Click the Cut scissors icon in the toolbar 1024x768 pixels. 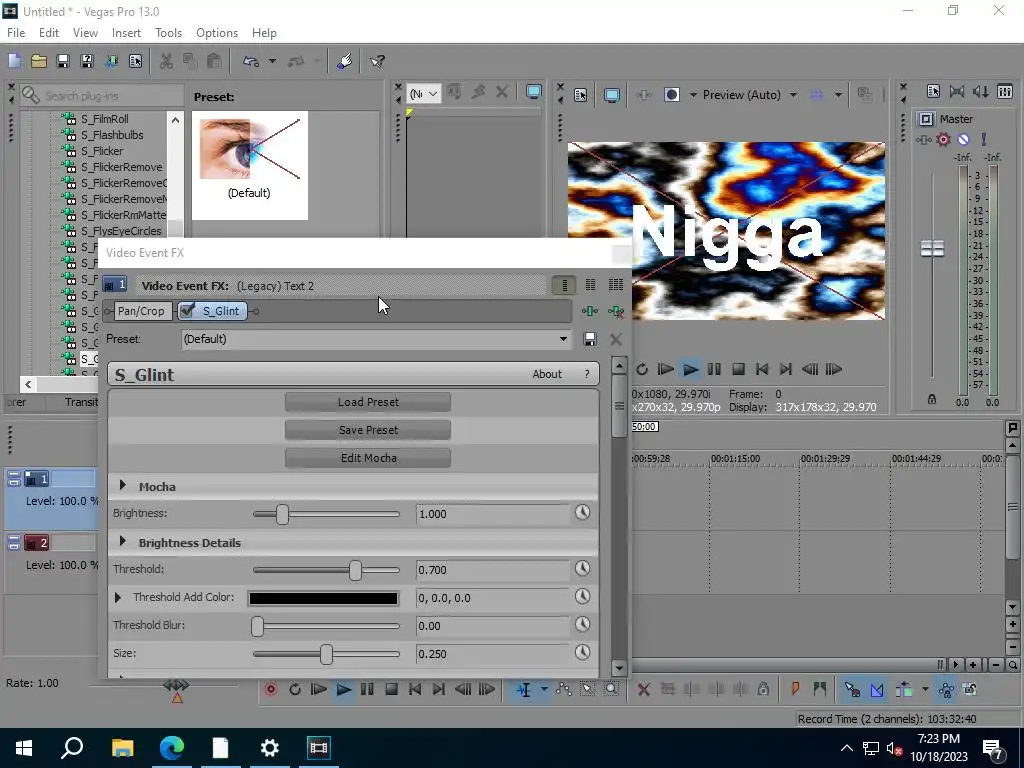click(167, 61)
